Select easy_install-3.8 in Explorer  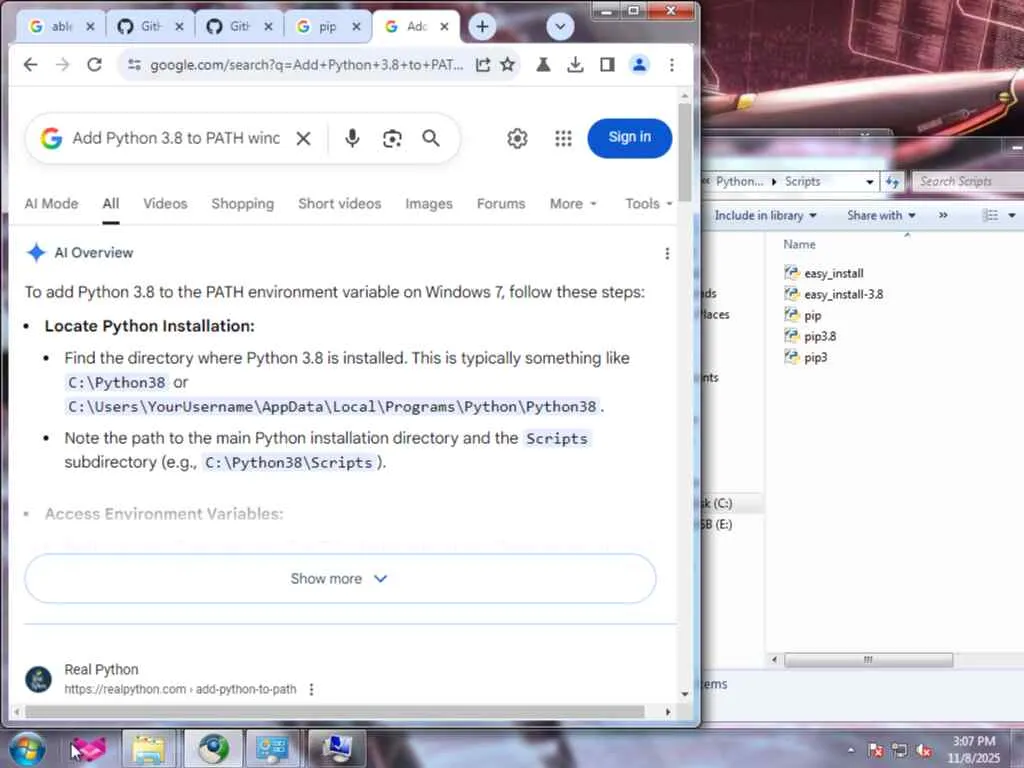click(833, 294)
